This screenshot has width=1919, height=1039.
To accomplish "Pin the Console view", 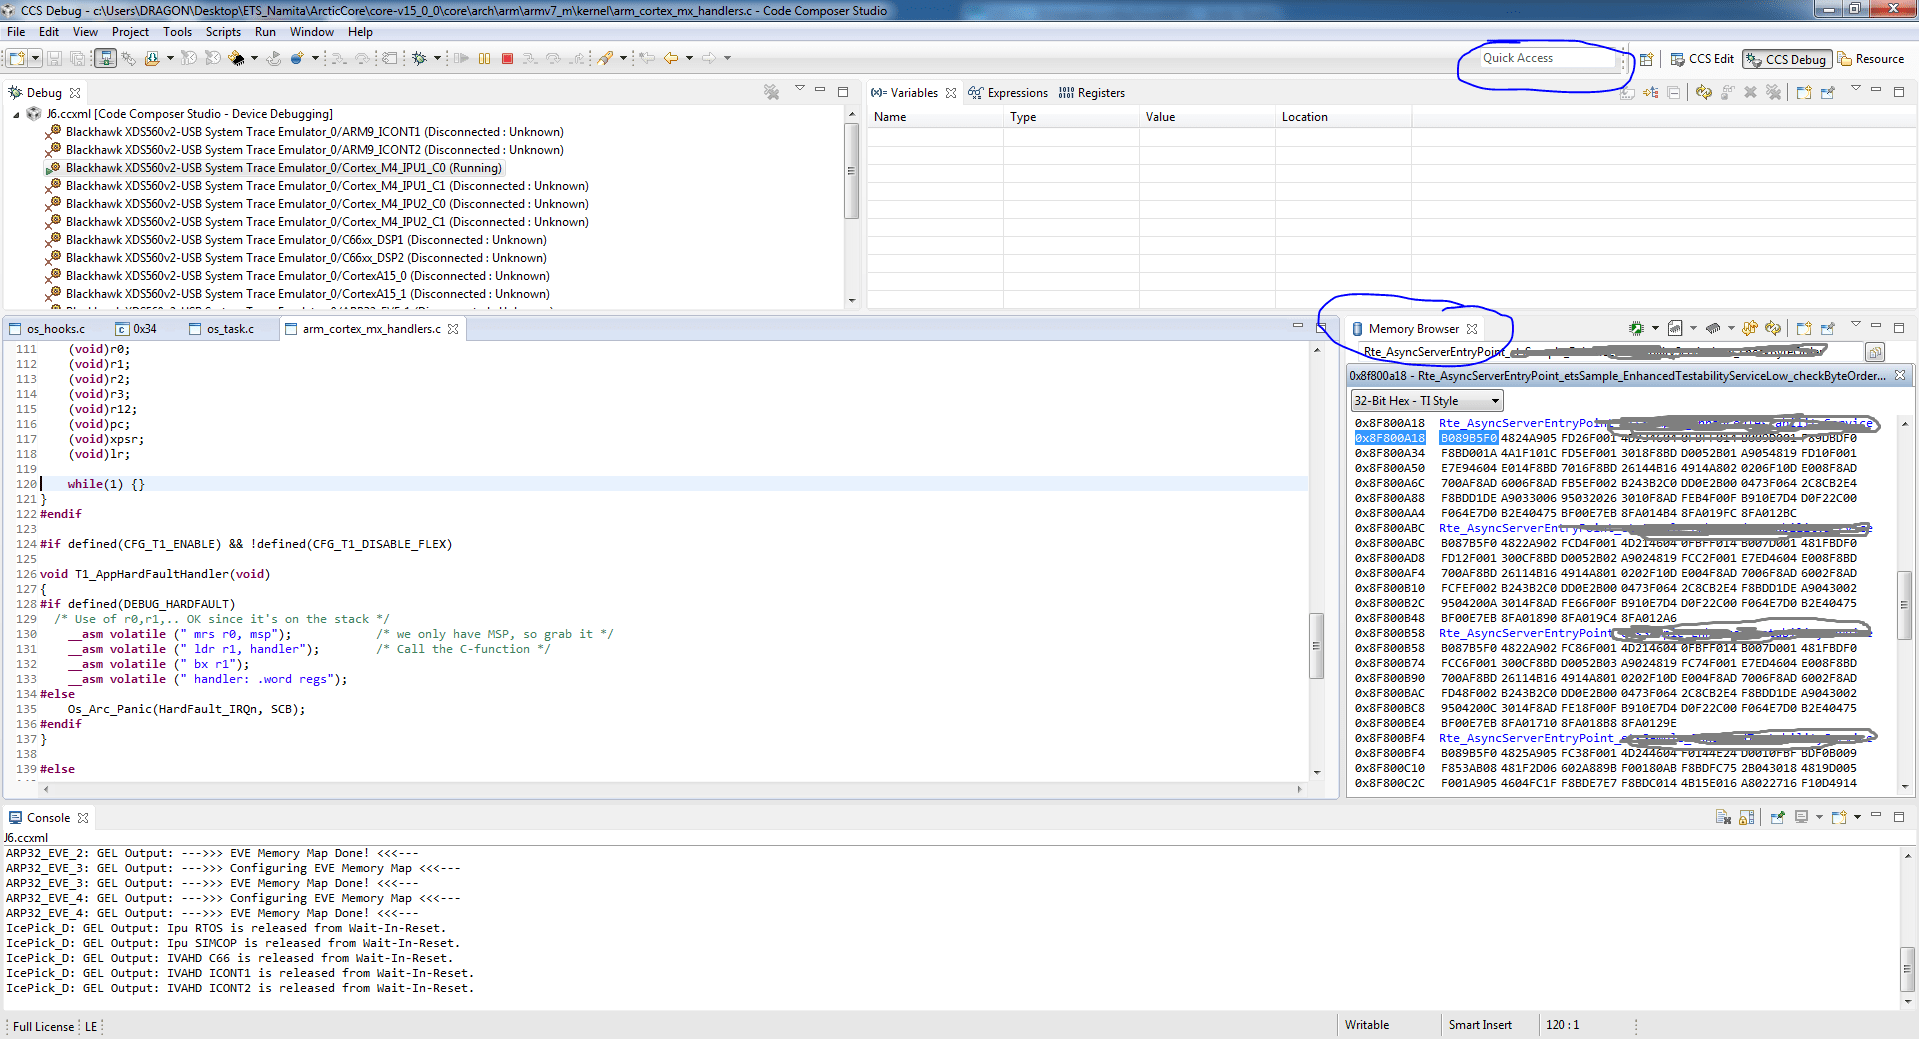I will (x=1777, y=817).
